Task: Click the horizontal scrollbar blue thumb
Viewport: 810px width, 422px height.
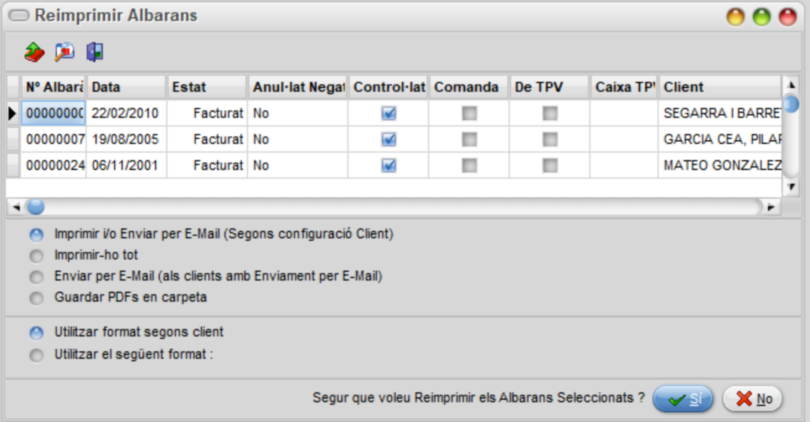Action: [36, 207]
